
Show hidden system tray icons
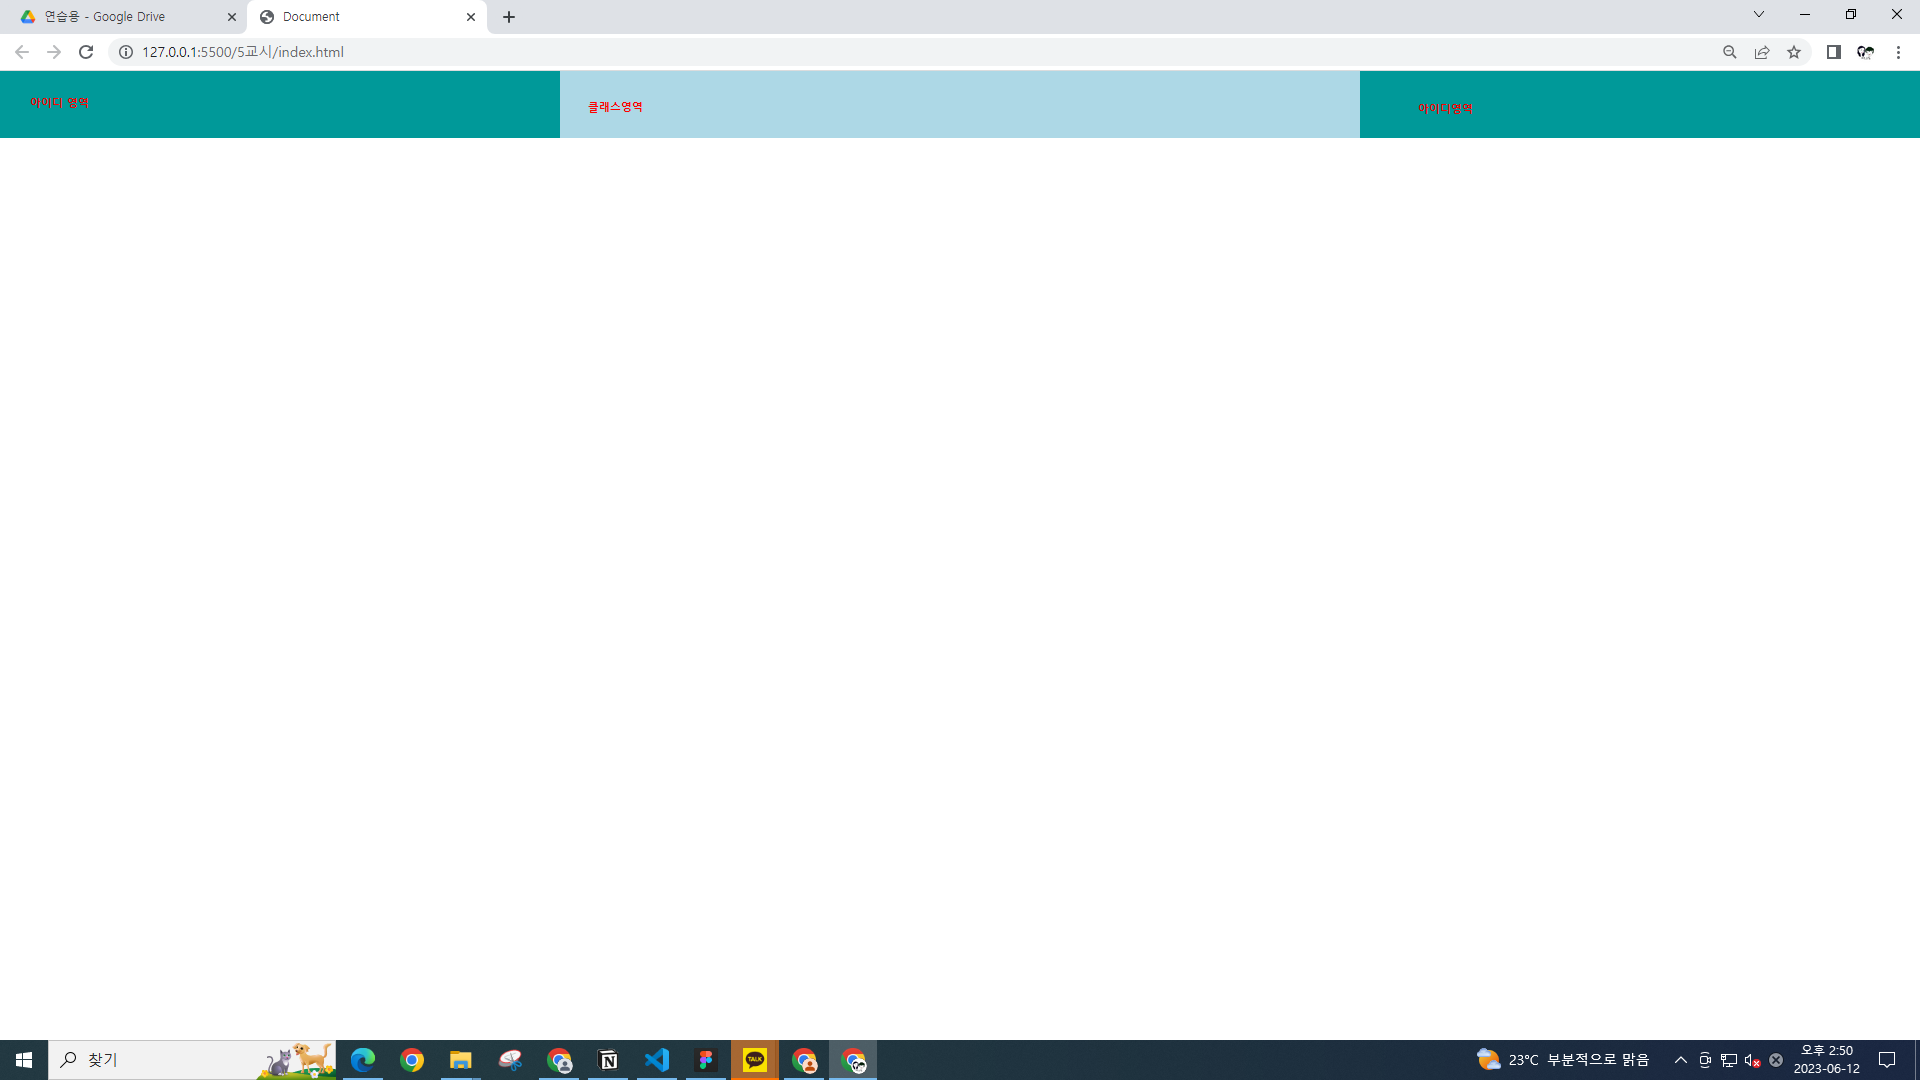pyautogui.click(x=1680, y=1060)
